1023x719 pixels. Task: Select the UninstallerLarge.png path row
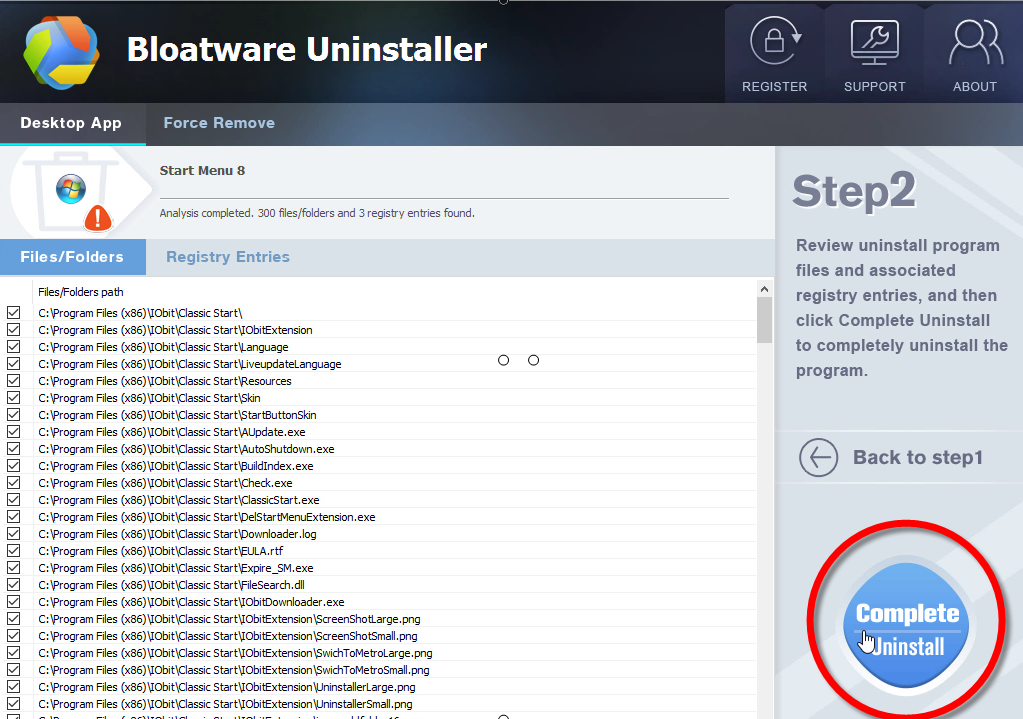coord(378,686)
